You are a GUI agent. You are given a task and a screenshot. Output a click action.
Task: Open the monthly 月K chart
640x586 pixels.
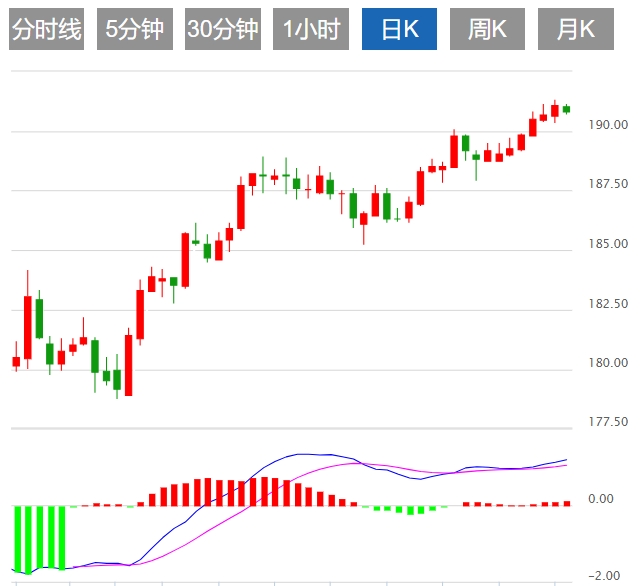click(x=575, y=29)
